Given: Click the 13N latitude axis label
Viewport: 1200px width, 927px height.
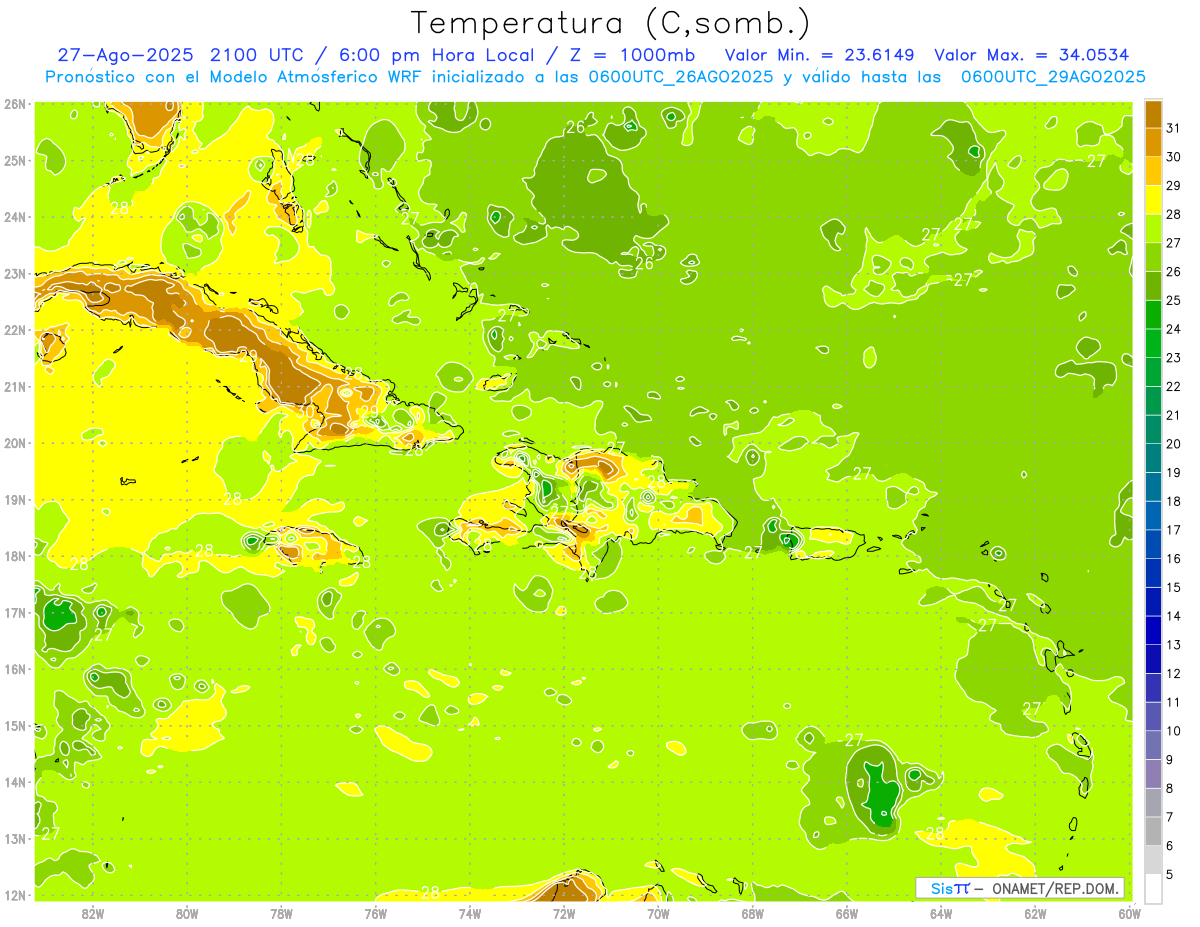Looking at the screenshot, I should [15, 838].
